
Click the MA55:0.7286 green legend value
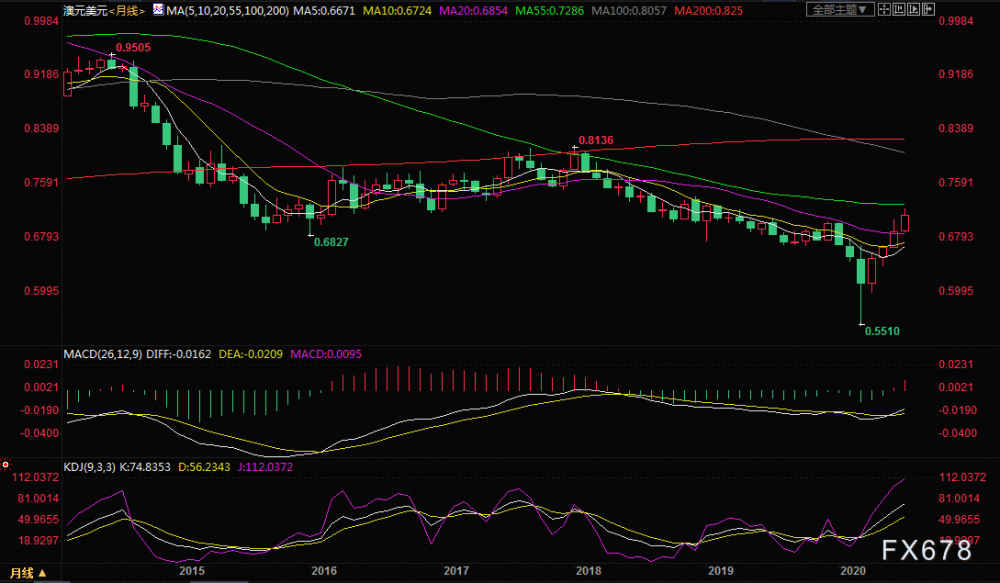[x=550, y=11]
